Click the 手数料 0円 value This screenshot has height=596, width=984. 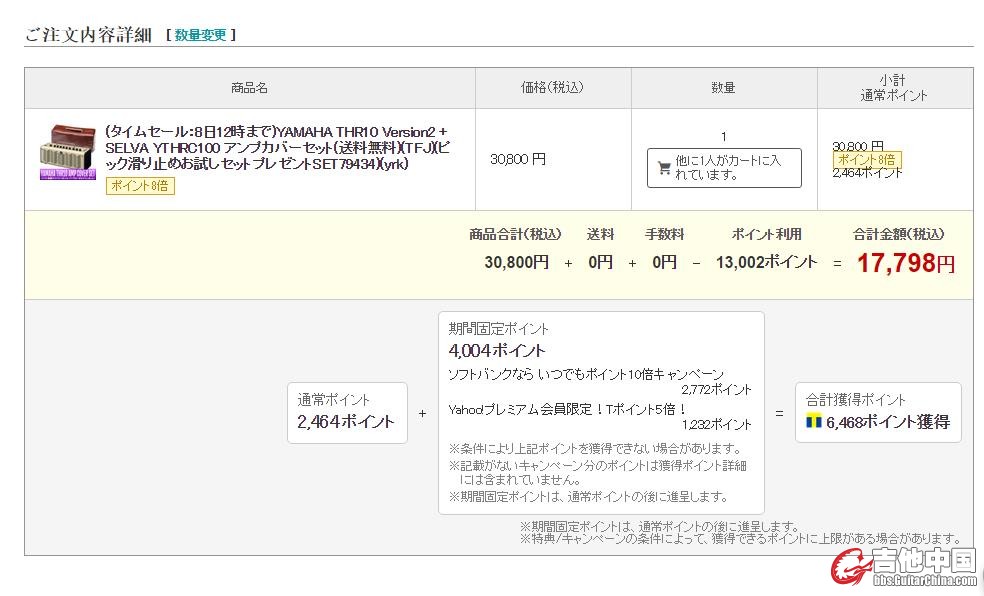pos(664,262)
